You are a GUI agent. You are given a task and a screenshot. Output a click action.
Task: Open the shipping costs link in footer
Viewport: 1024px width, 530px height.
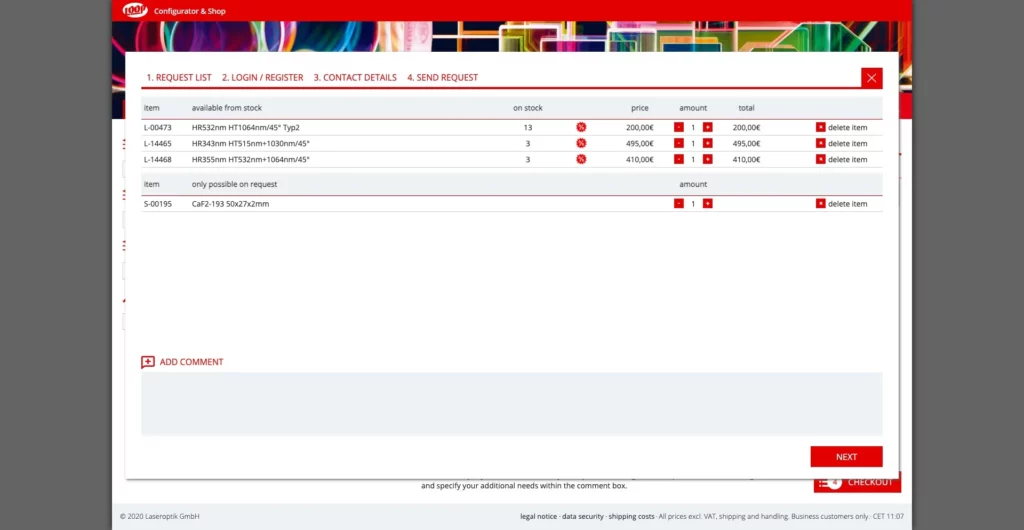pos(631,517)
